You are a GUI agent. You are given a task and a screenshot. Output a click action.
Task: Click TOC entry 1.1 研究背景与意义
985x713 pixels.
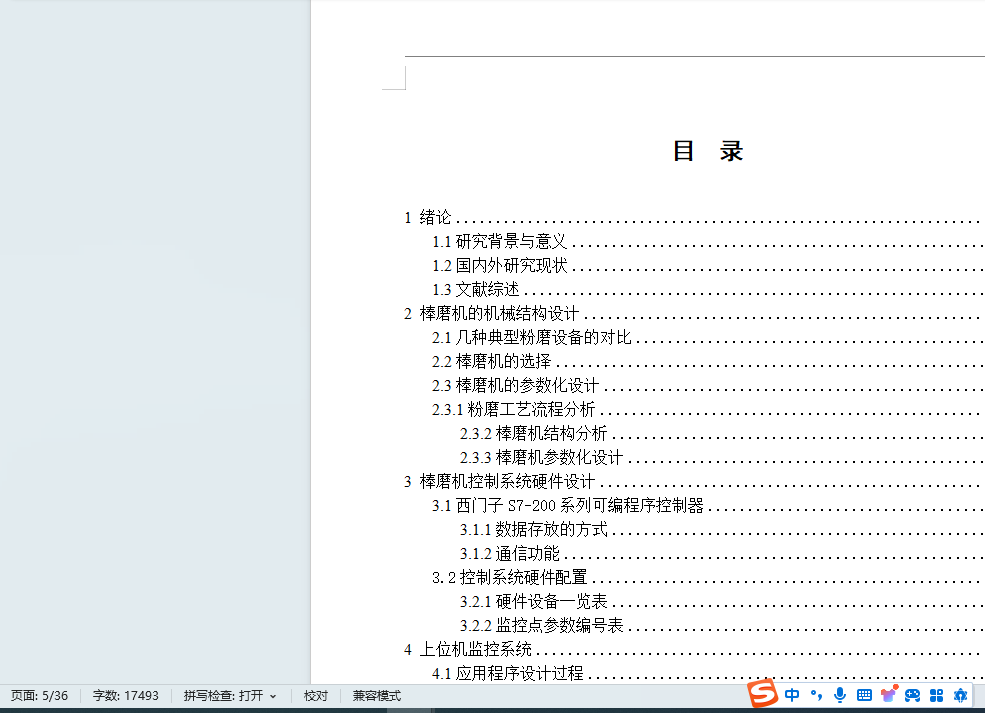coord(499,241)
